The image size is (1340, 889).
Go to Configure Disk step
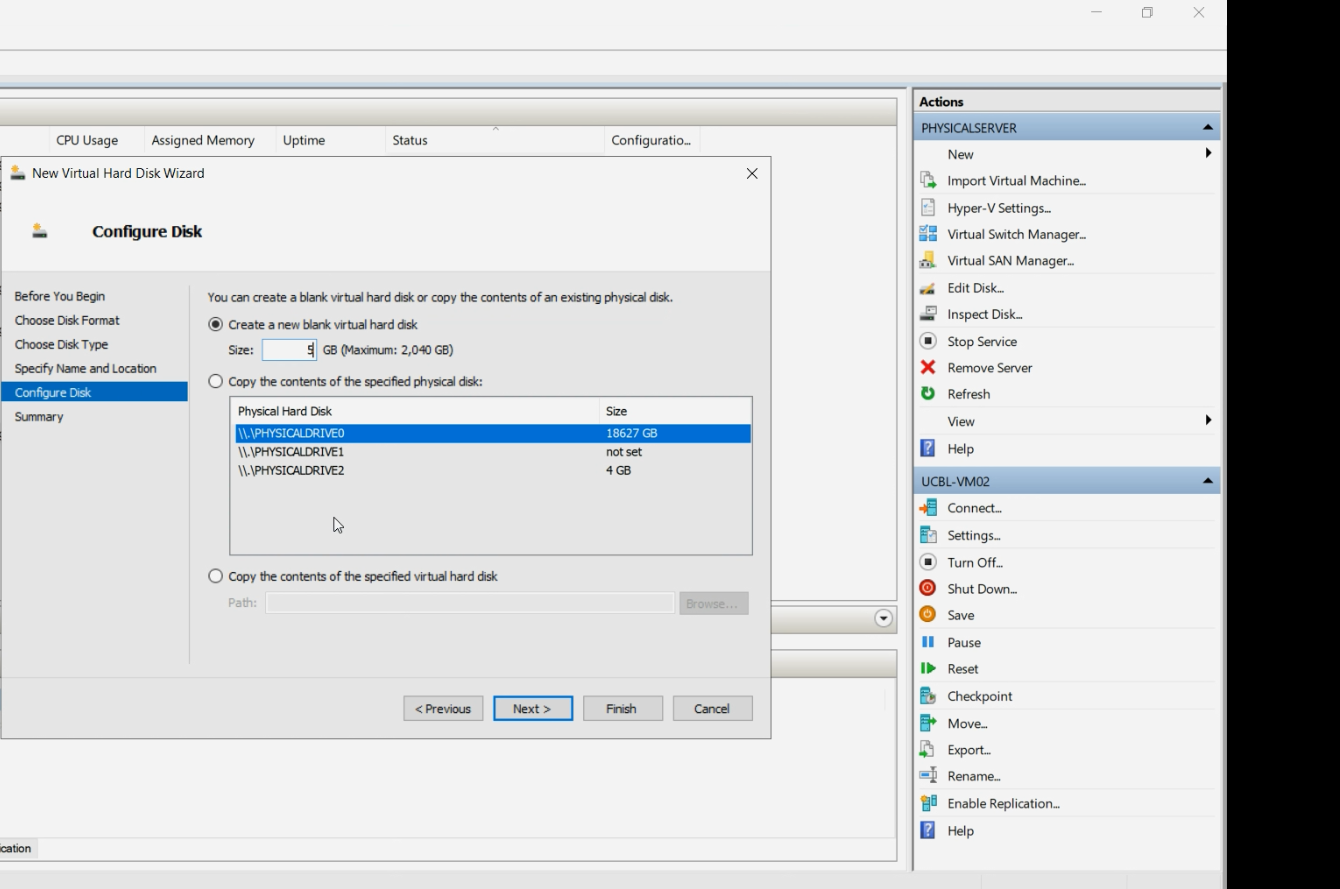pos(94,392)
